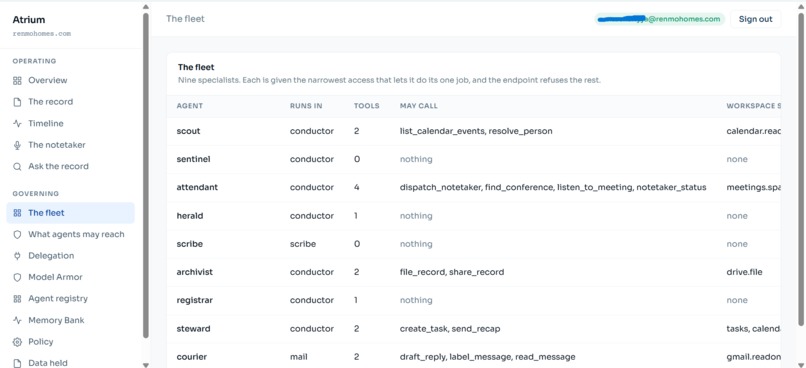Select the scout agent row name
The image size is (806, 368).
(188, 131)
